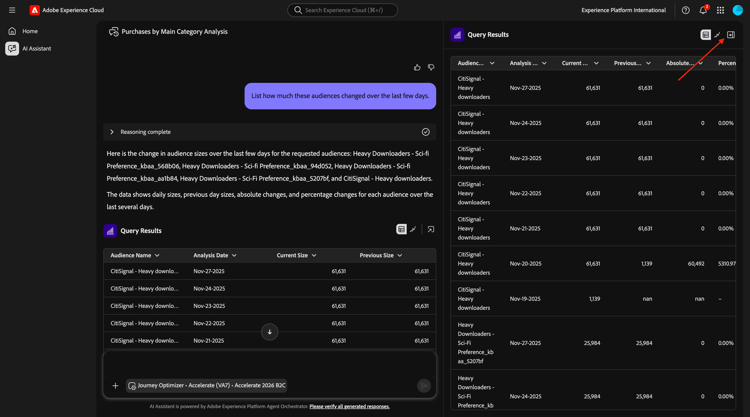The height and width of the screenshot is (417, 750).
Task: Select Nov-27-2025 row in chat table
Action: tap(270, 271)
